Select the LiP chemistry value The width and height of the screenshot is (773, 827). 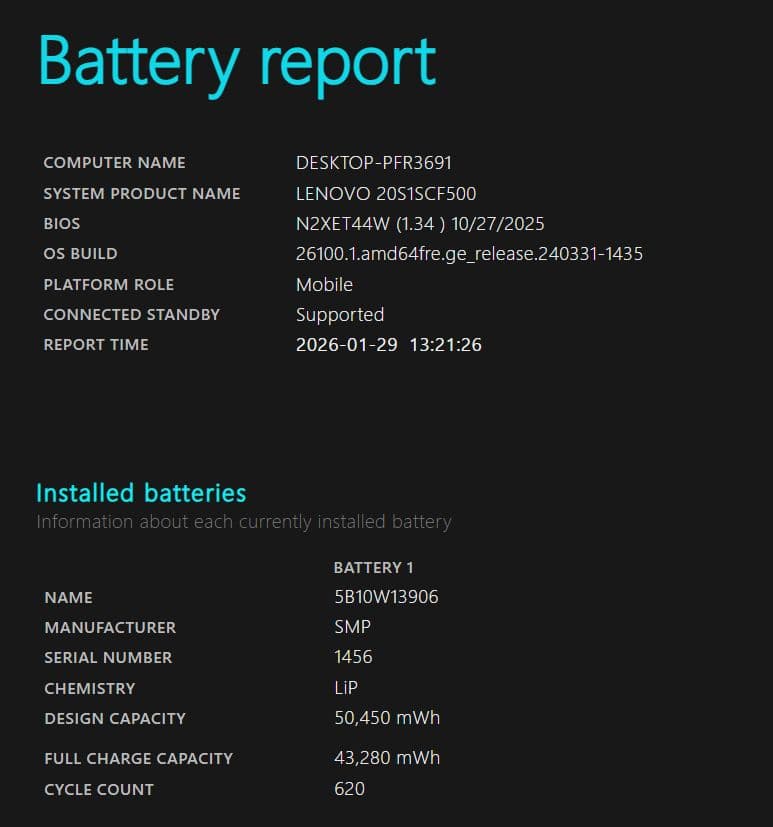point(346,688)
